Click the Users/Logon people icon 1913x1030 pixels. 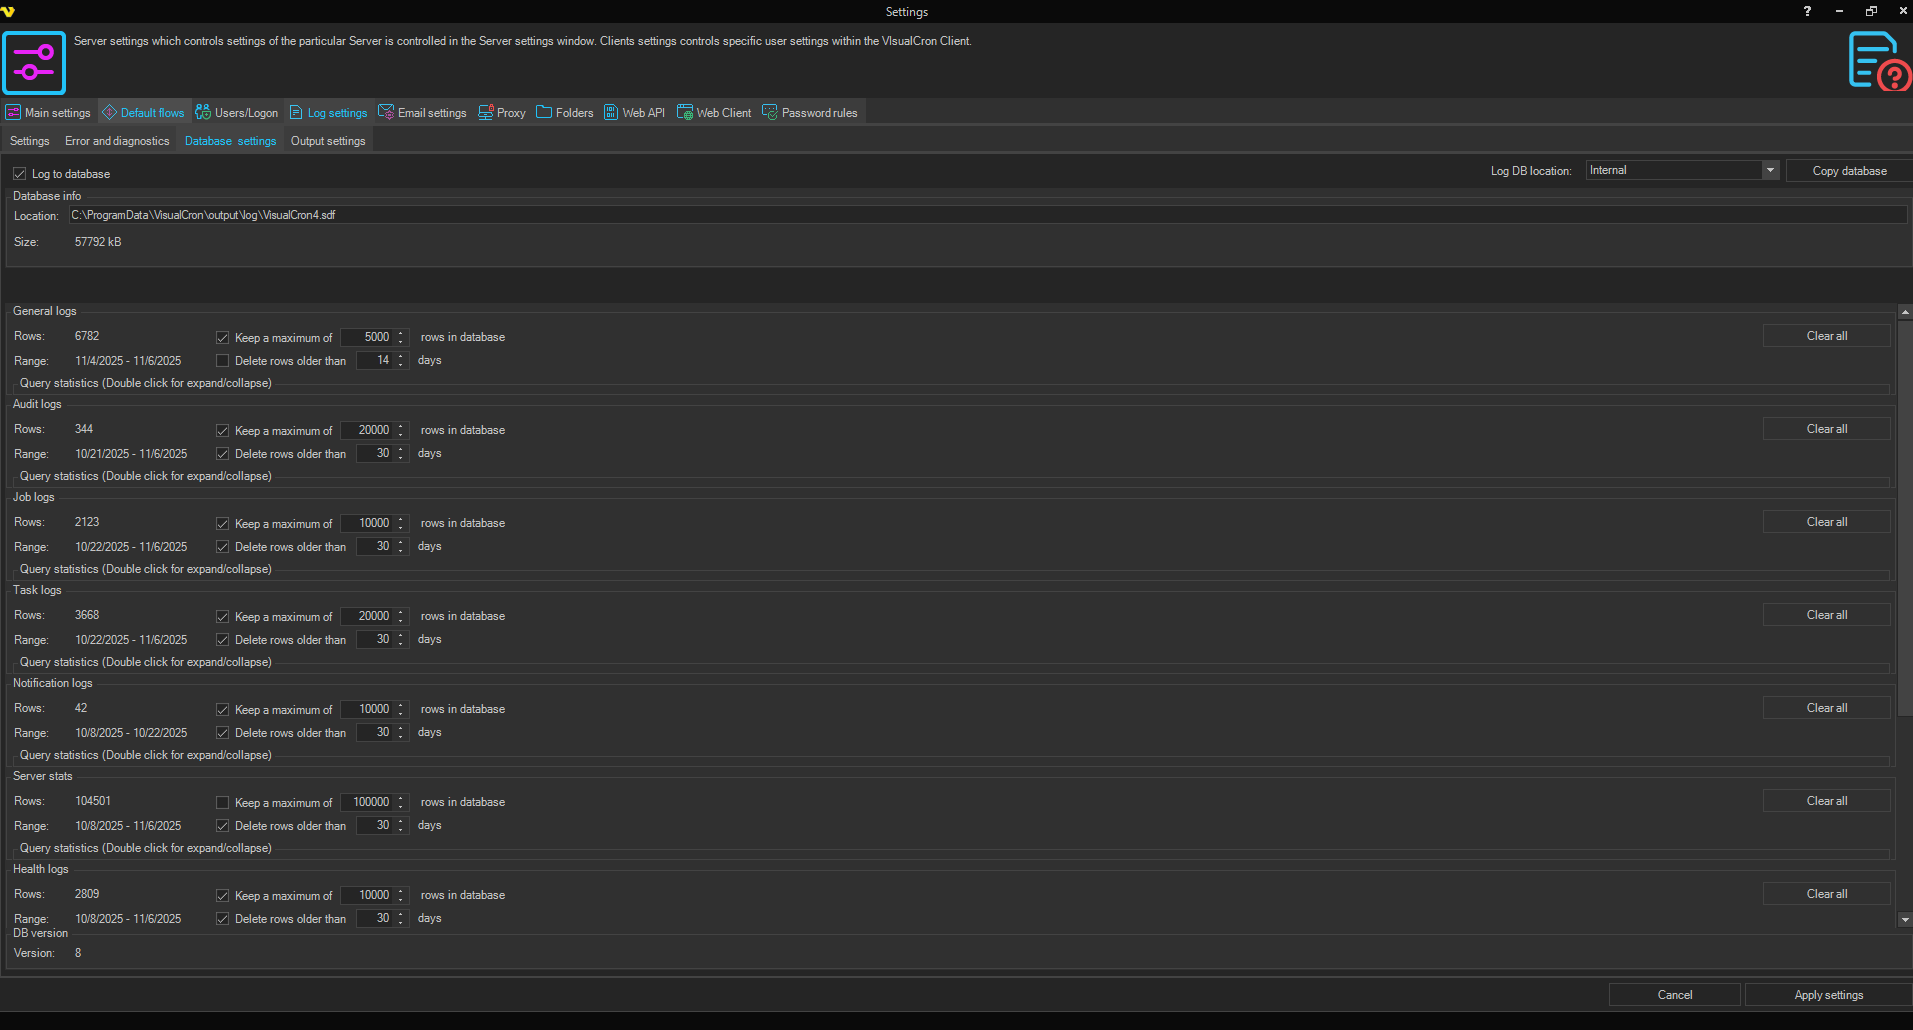pos(203,112)
